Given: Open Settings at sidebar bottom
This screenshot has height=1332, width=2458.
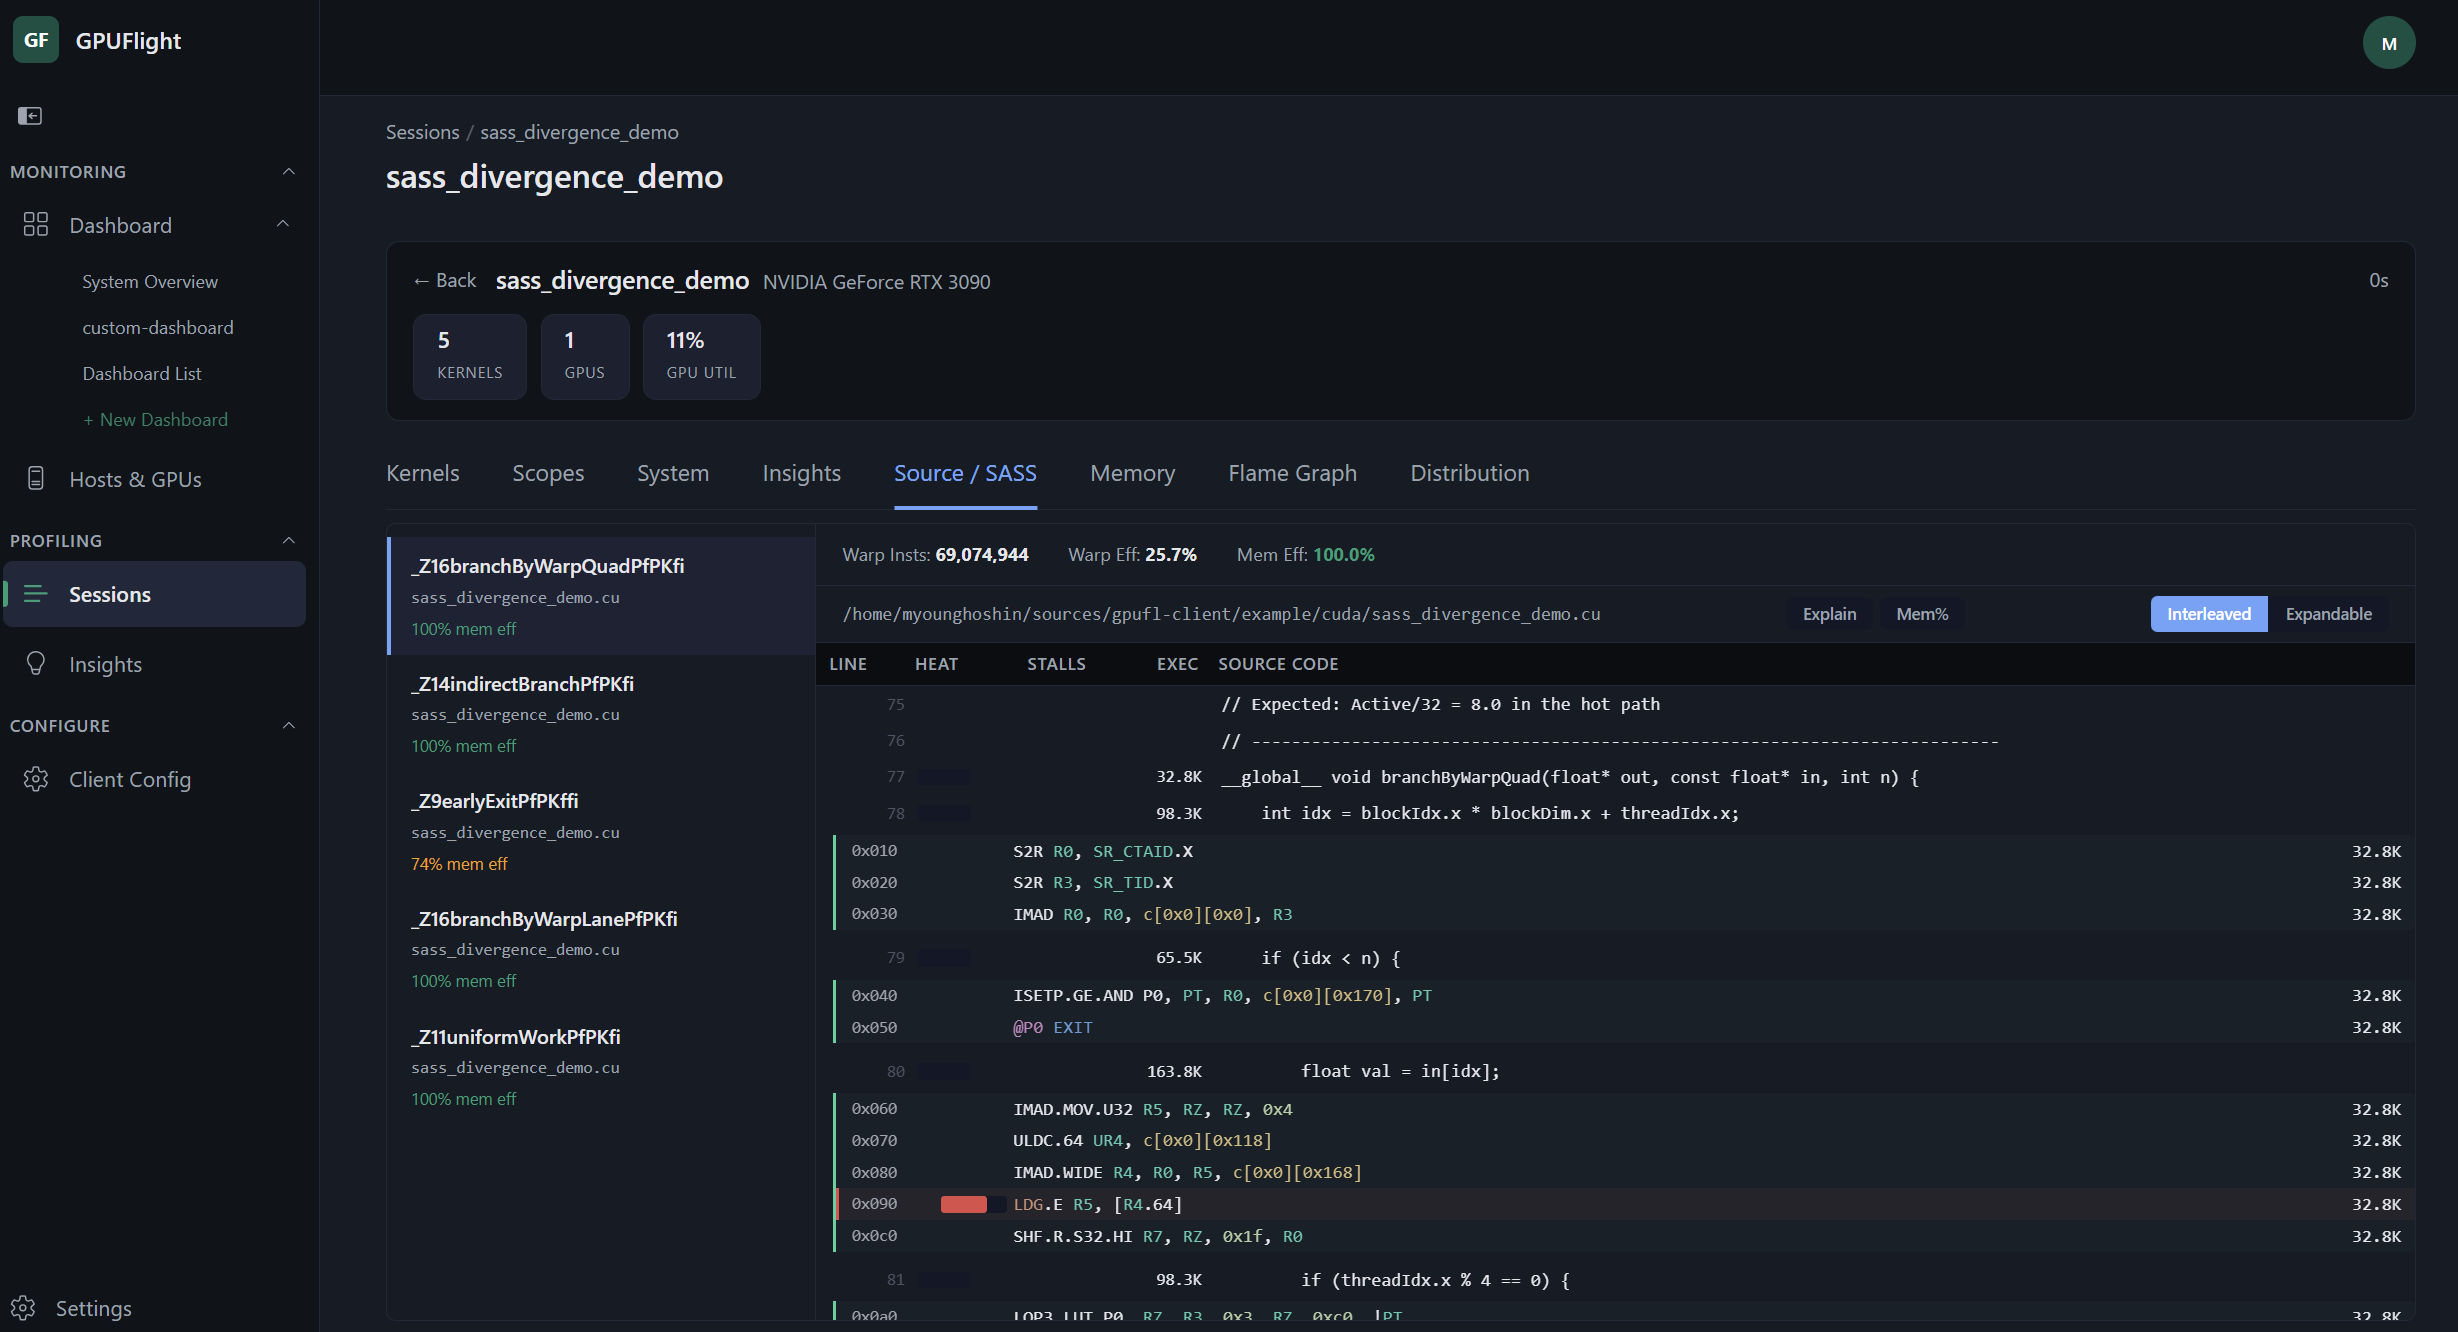Looking at the screenshot, I should click(x=93, y=1308).
